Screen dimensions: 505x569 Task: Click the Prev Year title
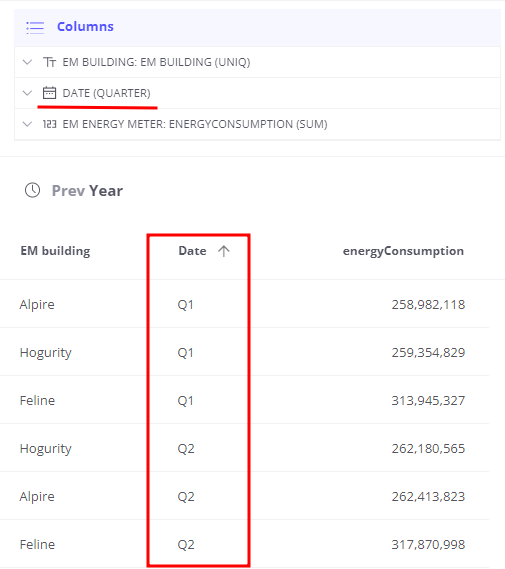(87, 191)
